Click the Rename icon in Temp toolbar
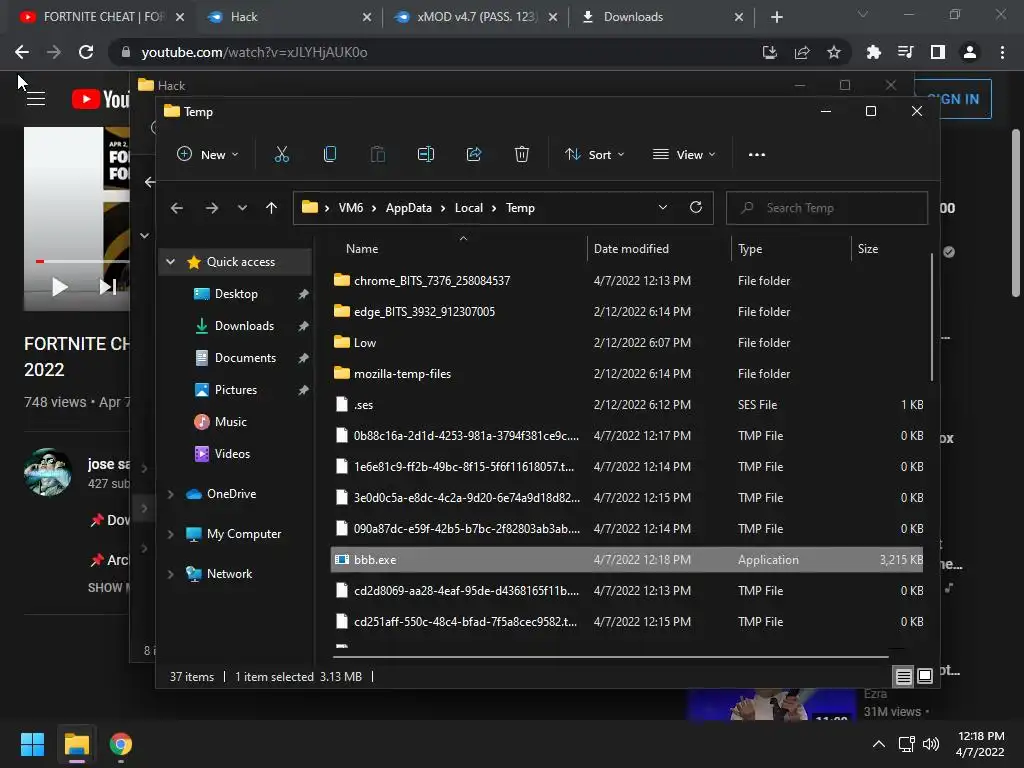The height and width of the screenshot is (768, 1024). 426,155
